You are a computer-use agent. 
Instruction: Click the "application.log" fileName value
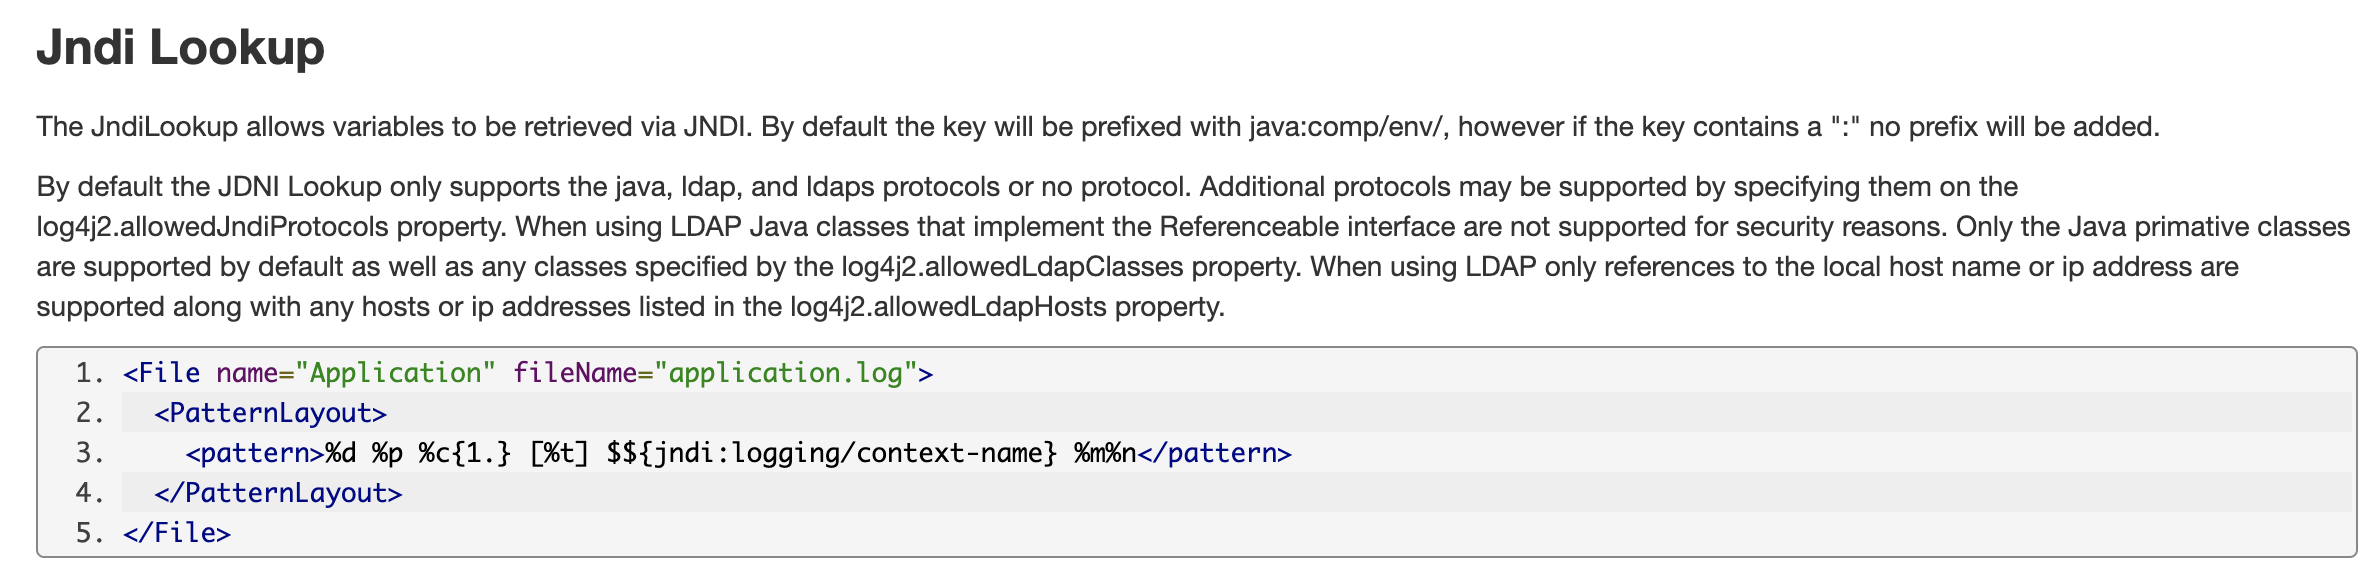click(x=786, y=373)
